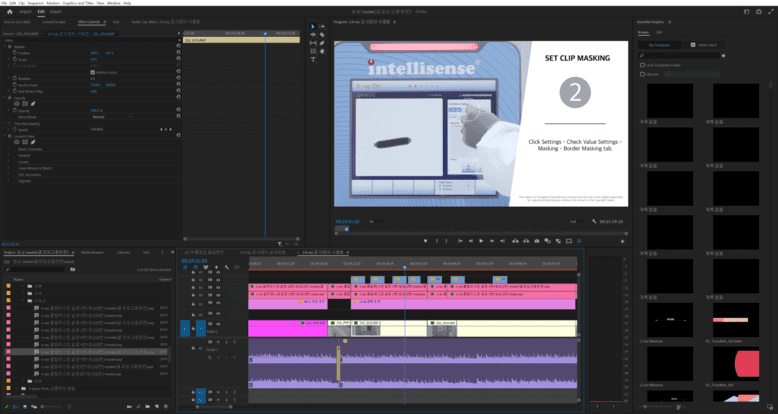Toggle the Local Templates Folder checkbox
The image size is (778, 414).
tap(643, 65)
